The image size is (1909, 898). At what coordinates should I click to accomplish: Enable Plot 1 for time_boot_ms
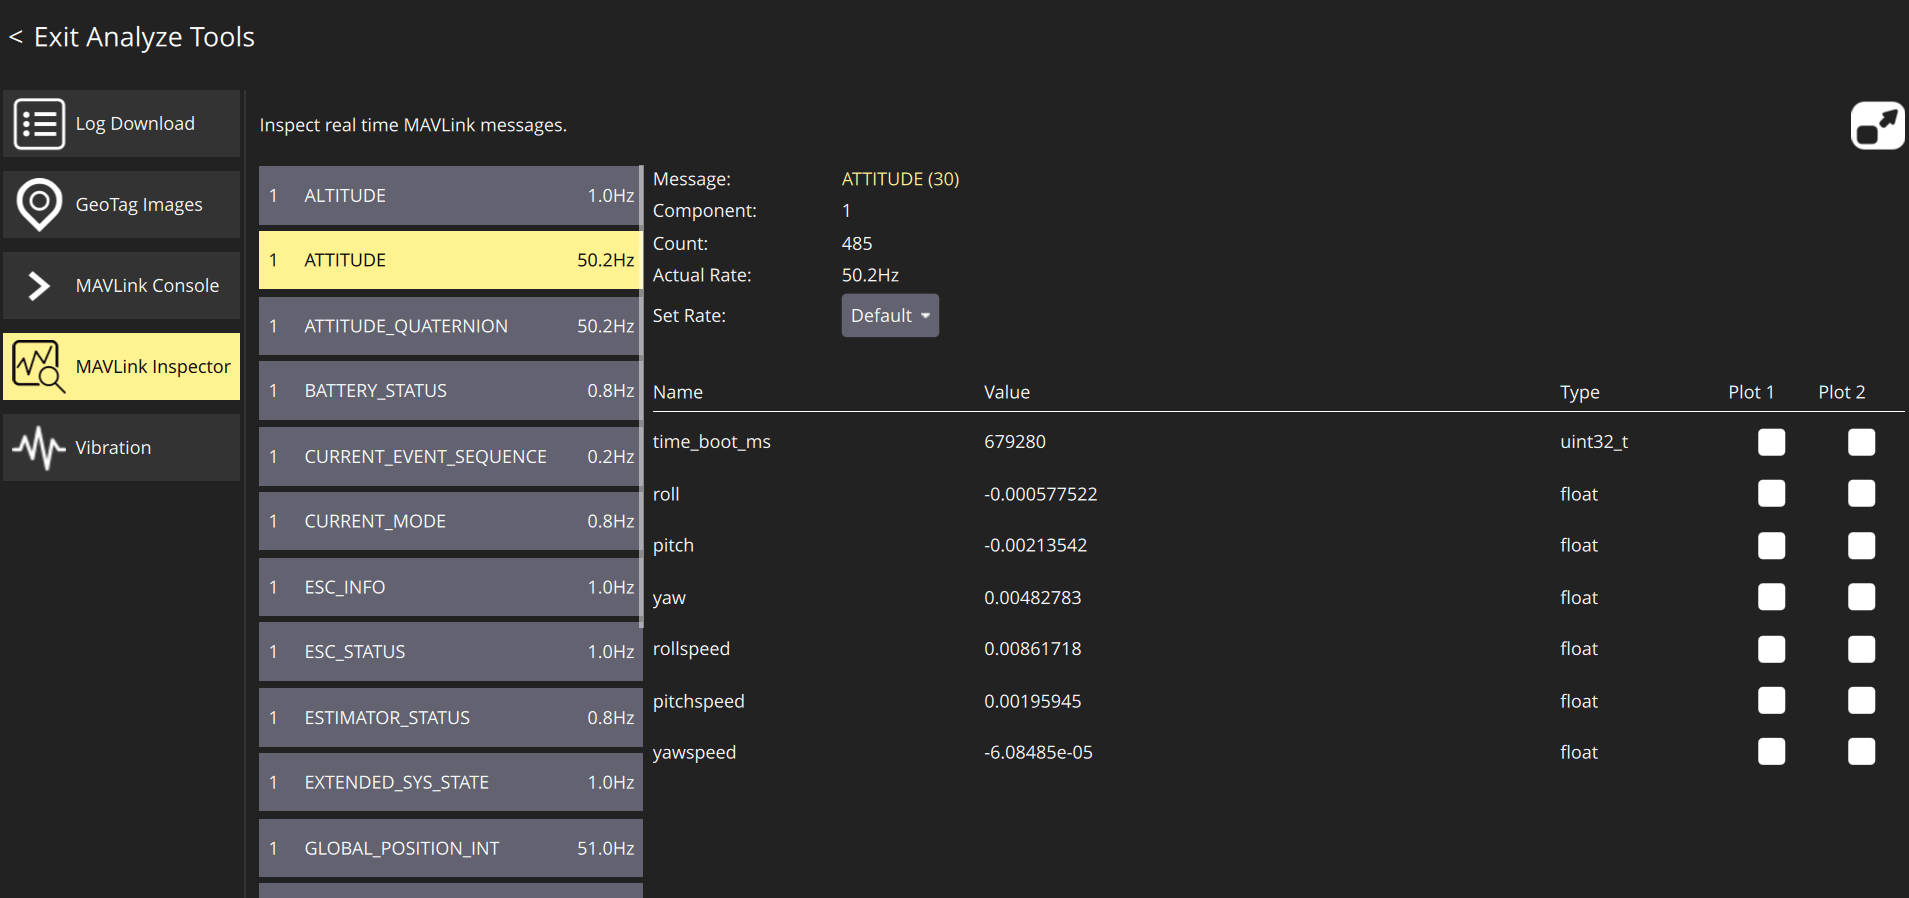click(x=1771, y=442)
